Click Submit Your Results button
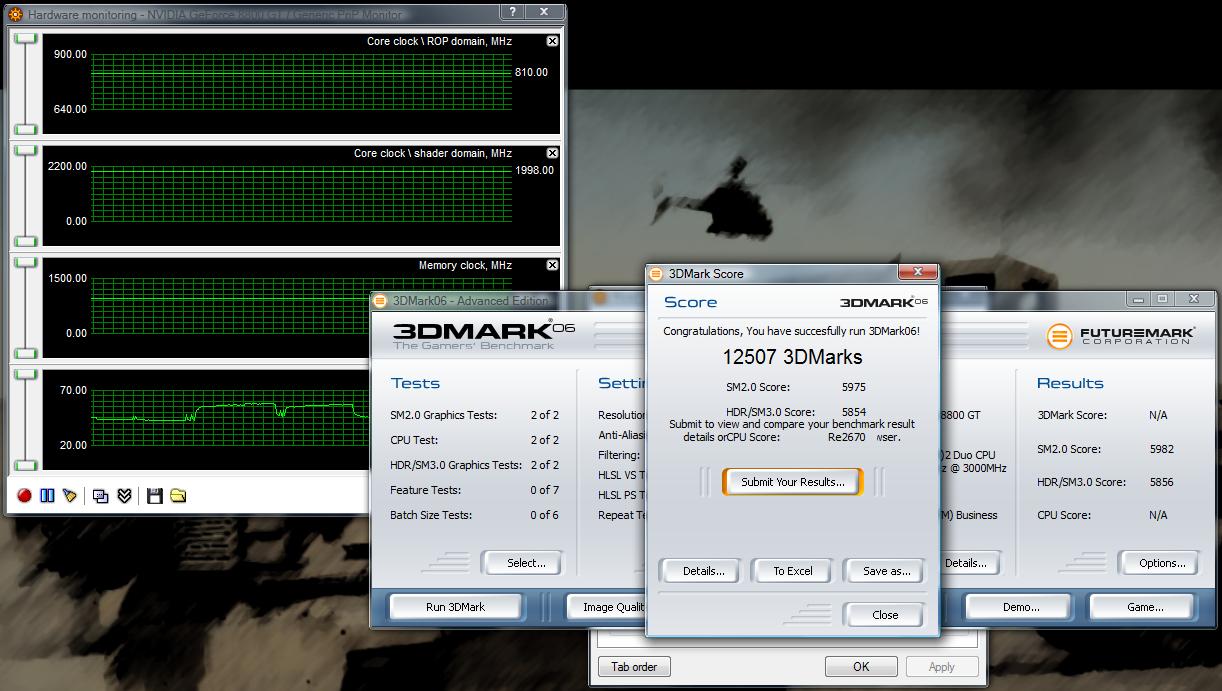The height and width of the screenshot is (691, 1222). (x=793, y=481)
